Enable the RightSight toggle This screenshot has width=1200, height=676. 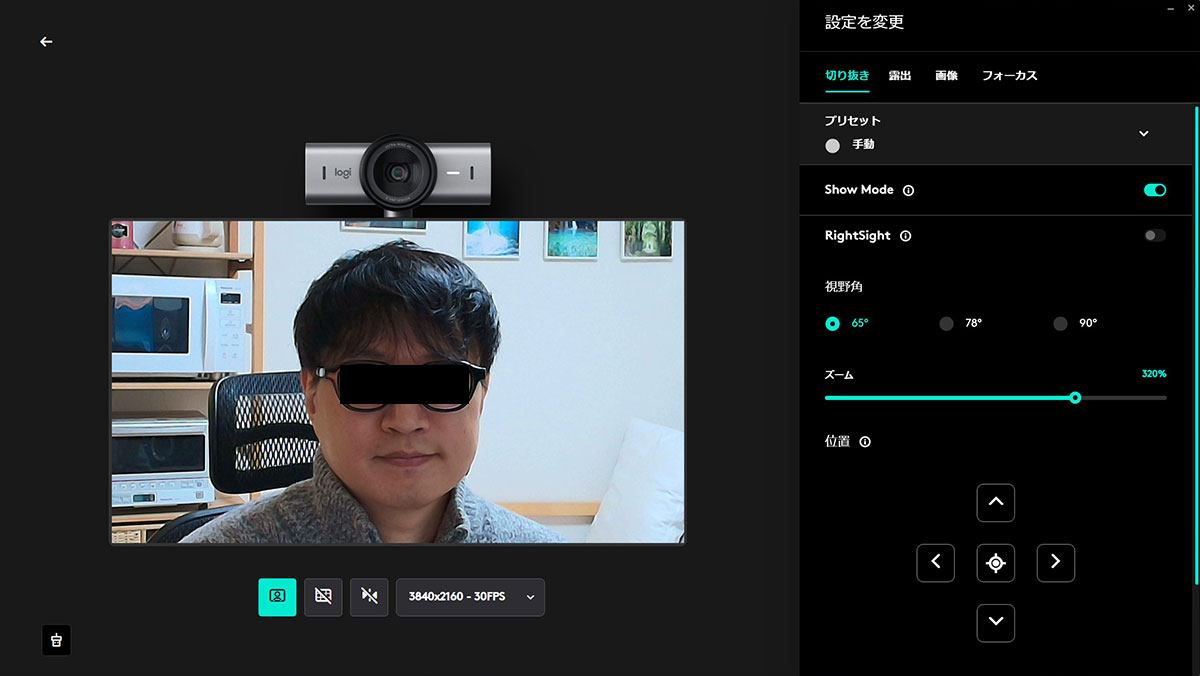pos(1154,236)
